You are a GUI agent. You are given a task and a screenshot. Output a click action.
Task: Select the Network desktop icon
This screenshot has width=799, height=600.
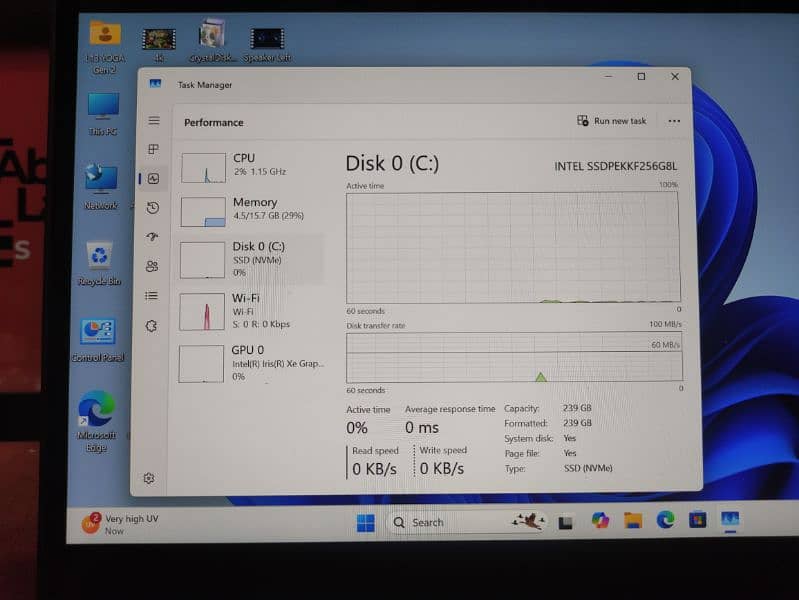pos(101,187)
